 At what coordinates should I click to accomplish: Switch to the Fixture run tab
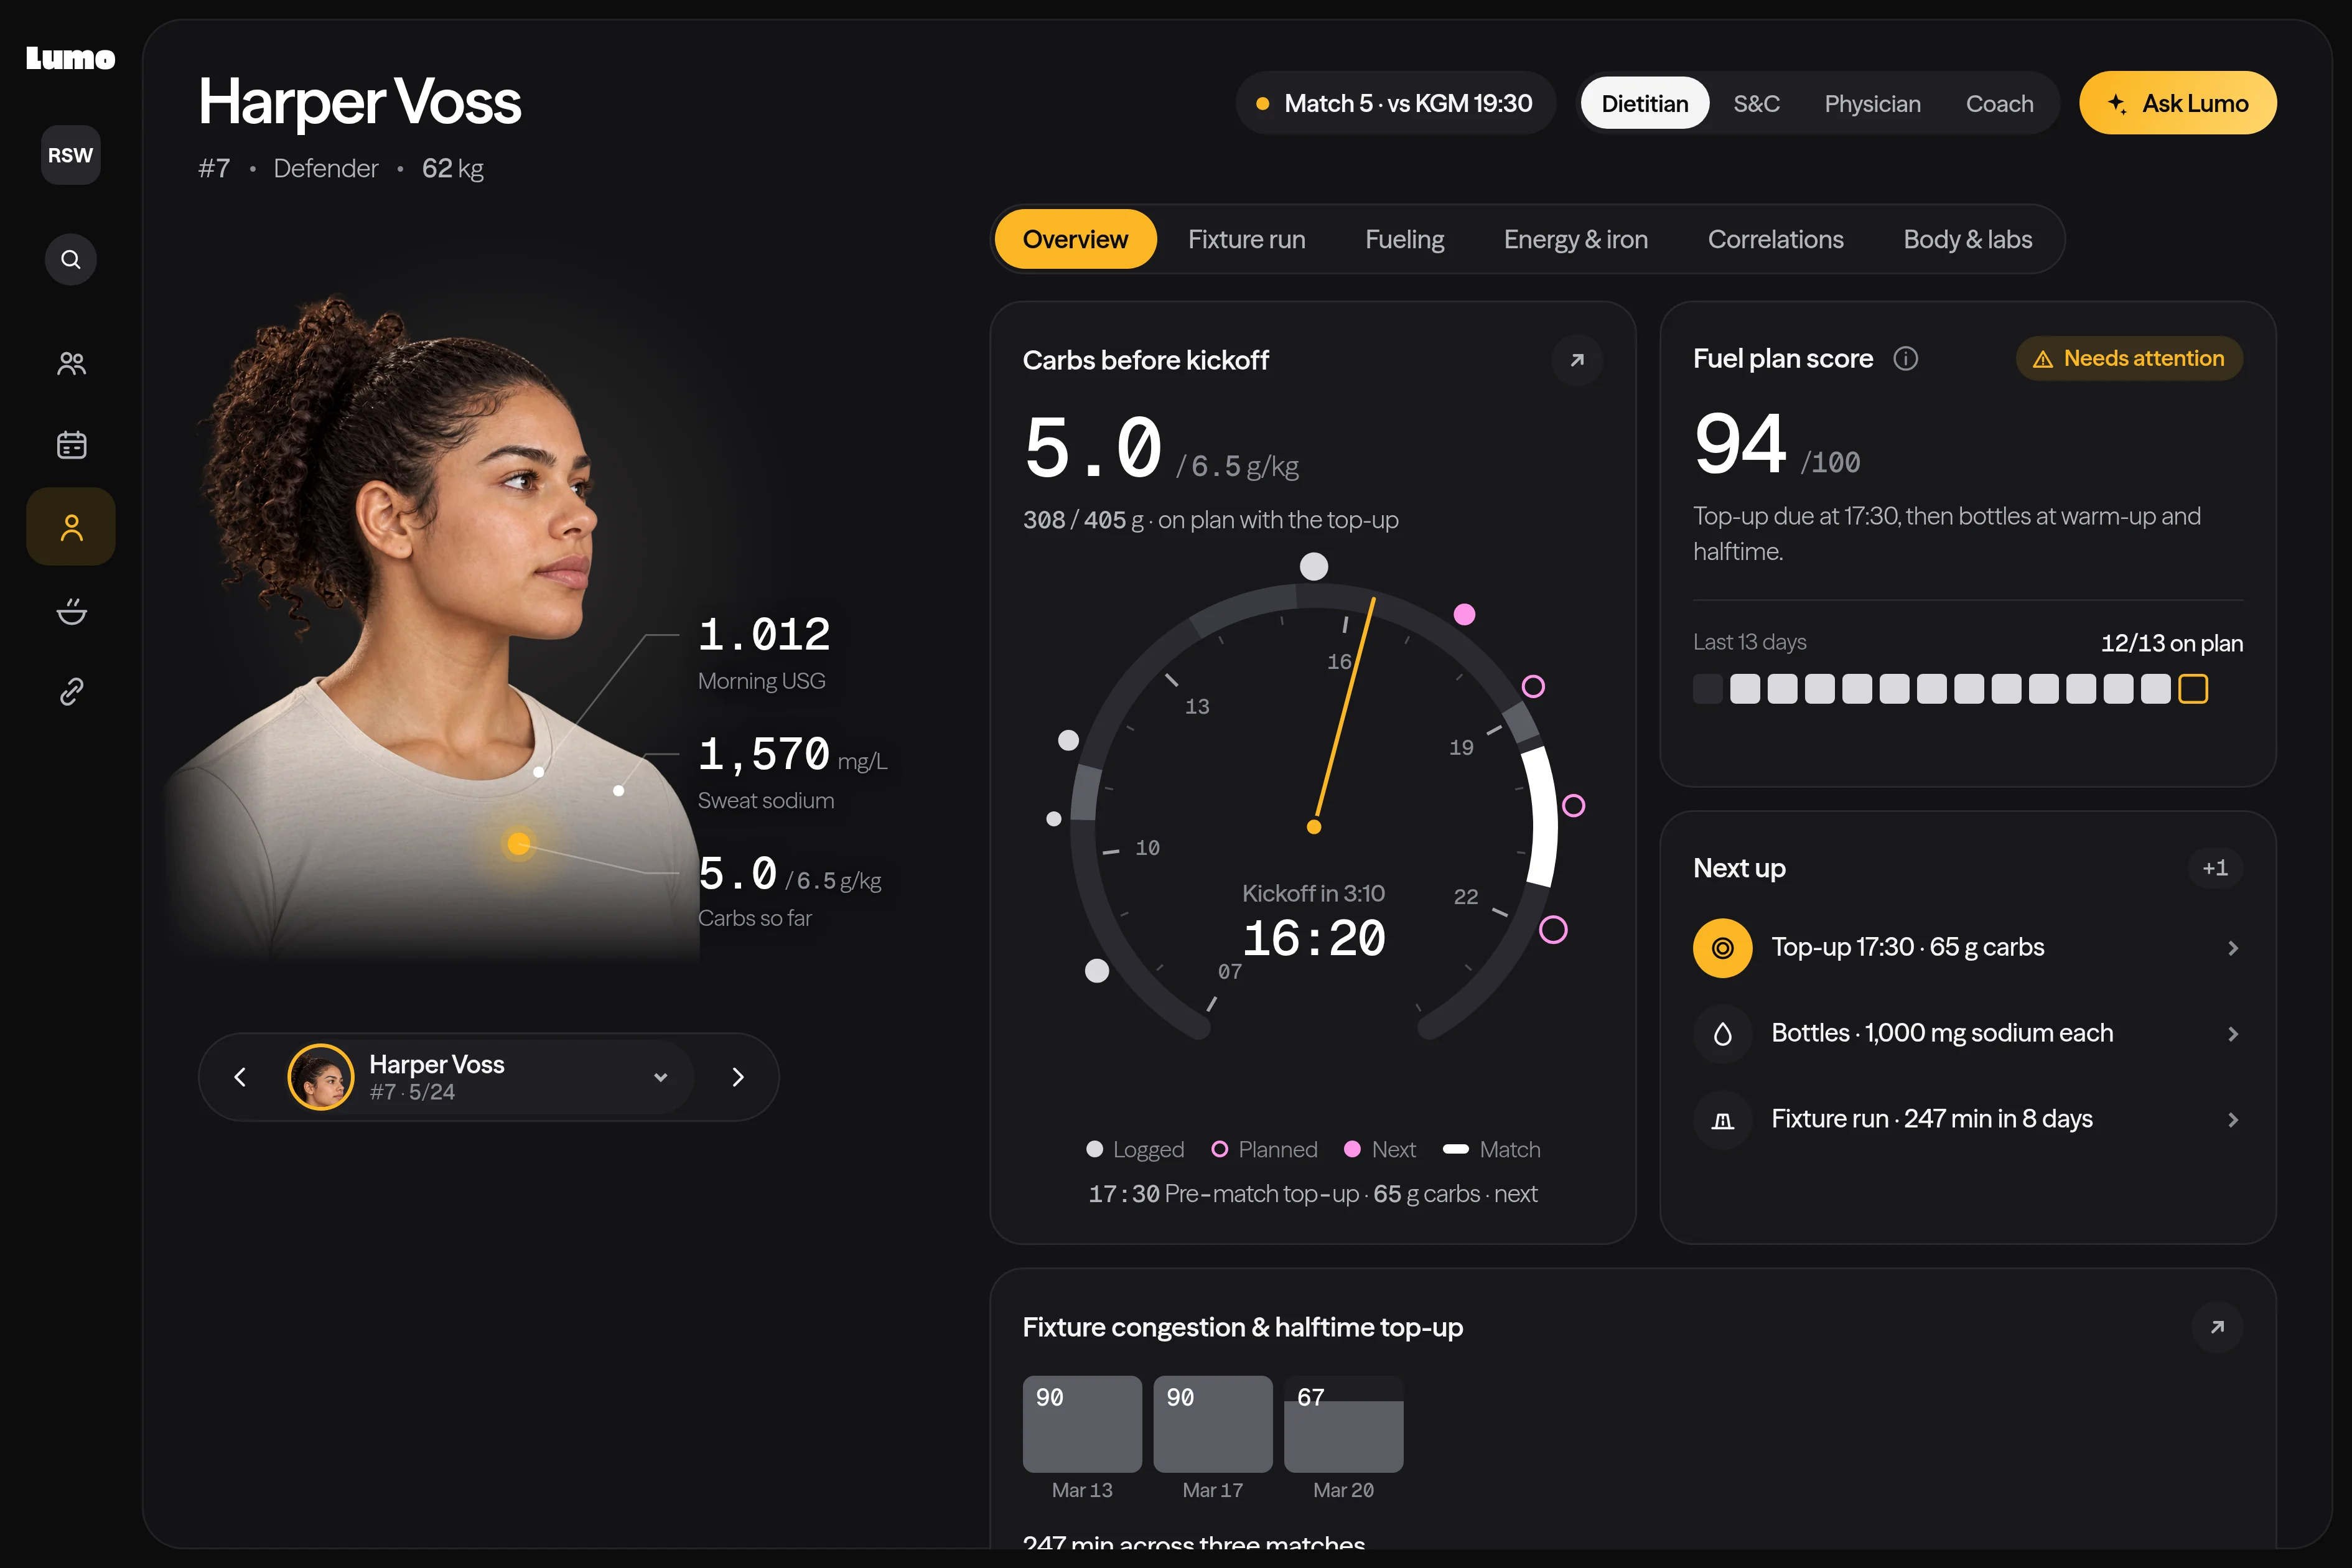[x=1246, y=239]
